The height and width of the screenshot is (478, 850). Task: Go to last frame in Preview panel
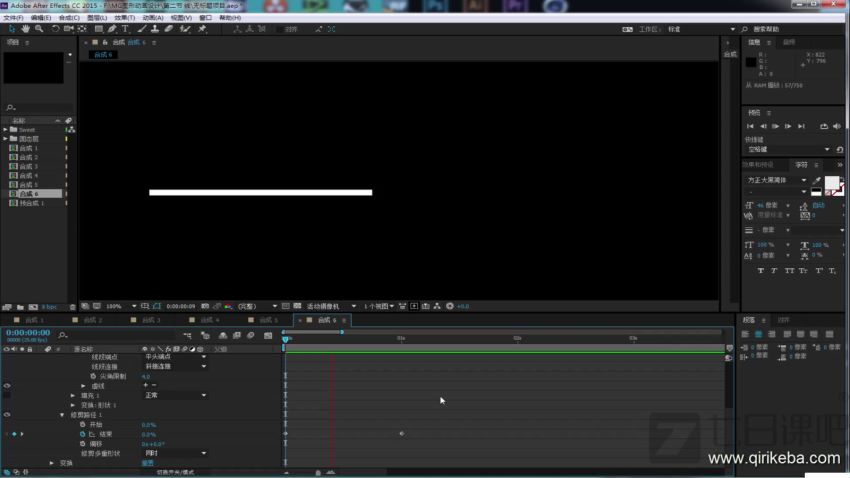click(801, 126)
